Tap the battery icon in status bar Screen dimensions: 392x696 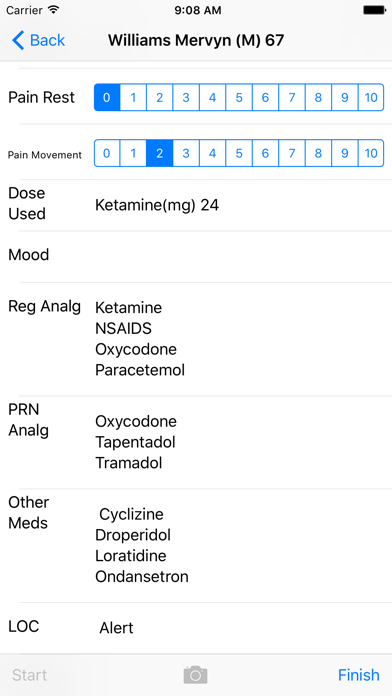click(x=374, y=10)
